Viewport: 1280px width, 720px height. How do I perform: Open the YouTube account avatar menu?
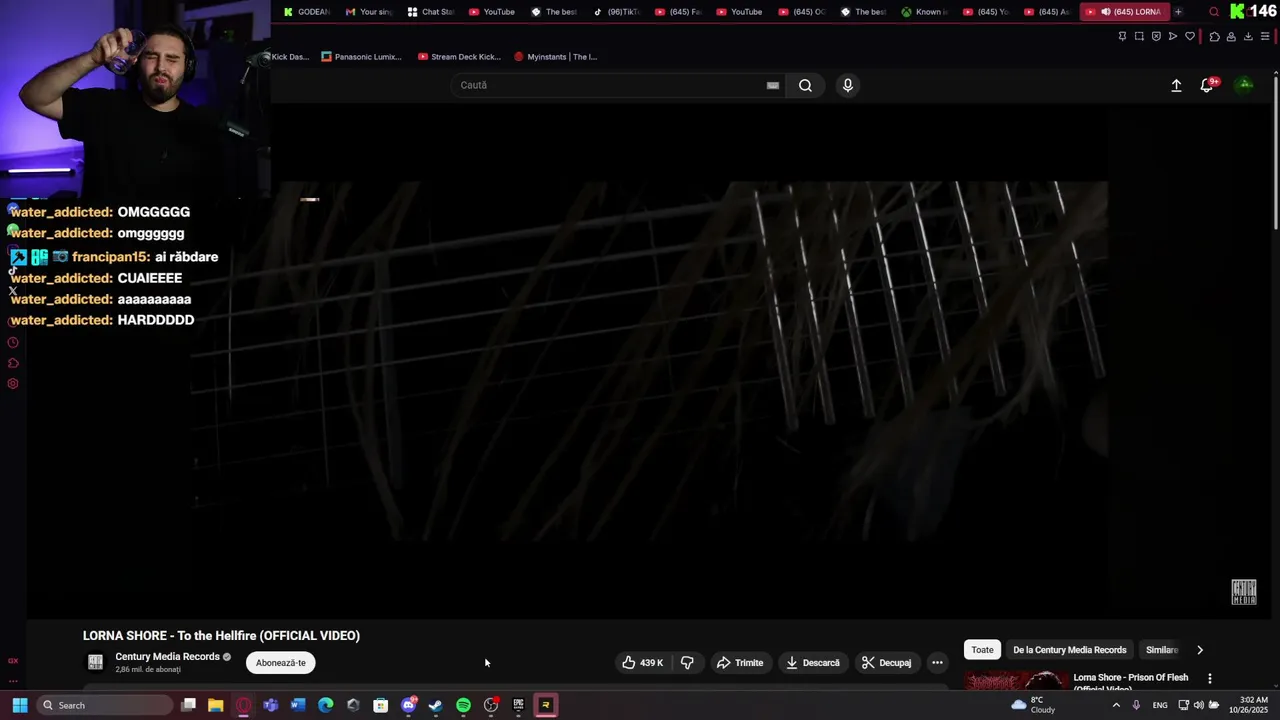coord(1245,85)
